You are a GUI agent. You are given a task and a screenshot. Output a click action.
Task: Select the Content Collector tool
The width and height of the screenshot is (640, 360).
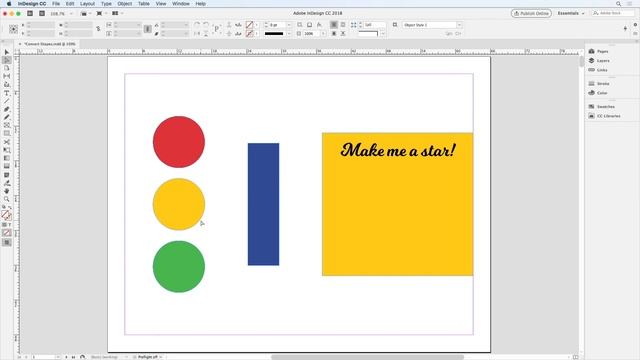tap(7, 84)
